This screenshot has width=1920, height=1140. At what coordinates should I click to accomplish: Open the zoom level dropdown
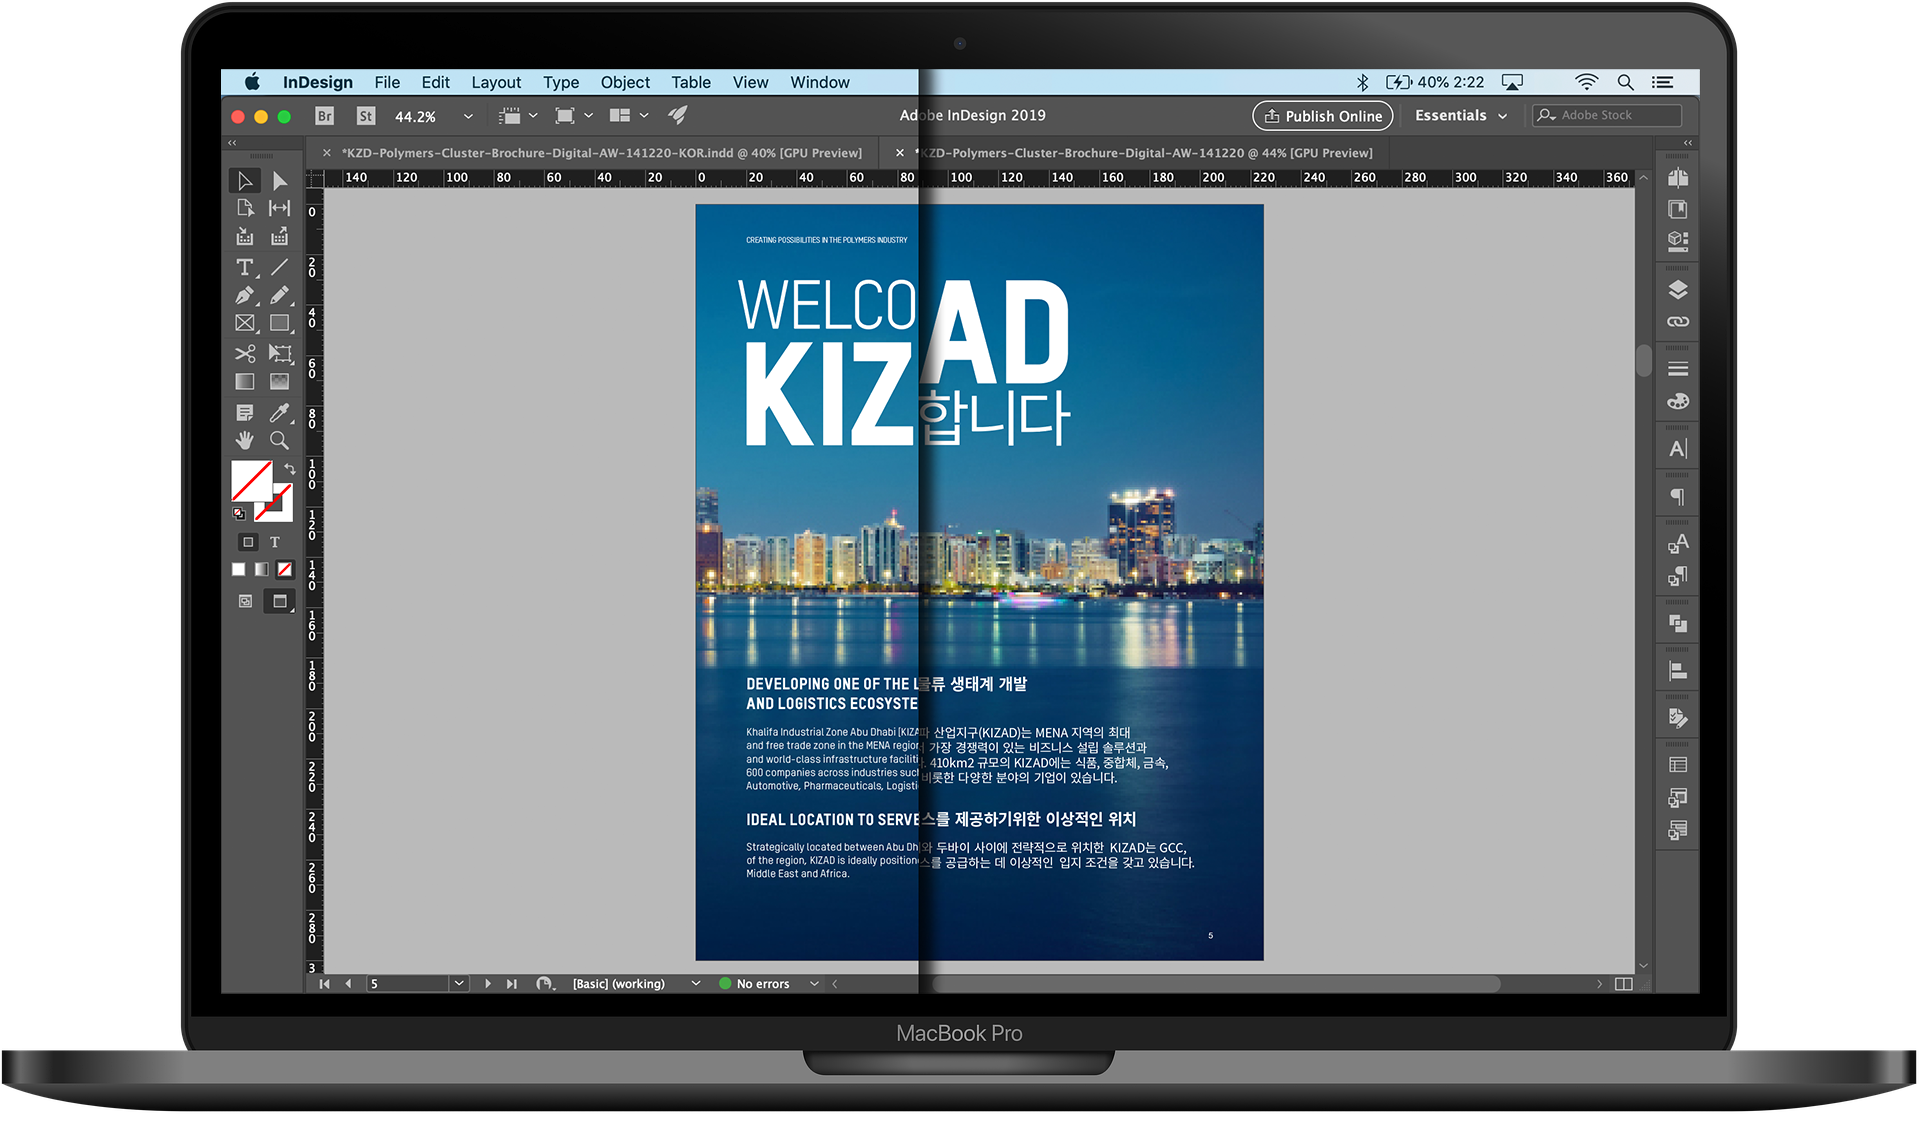468,116
